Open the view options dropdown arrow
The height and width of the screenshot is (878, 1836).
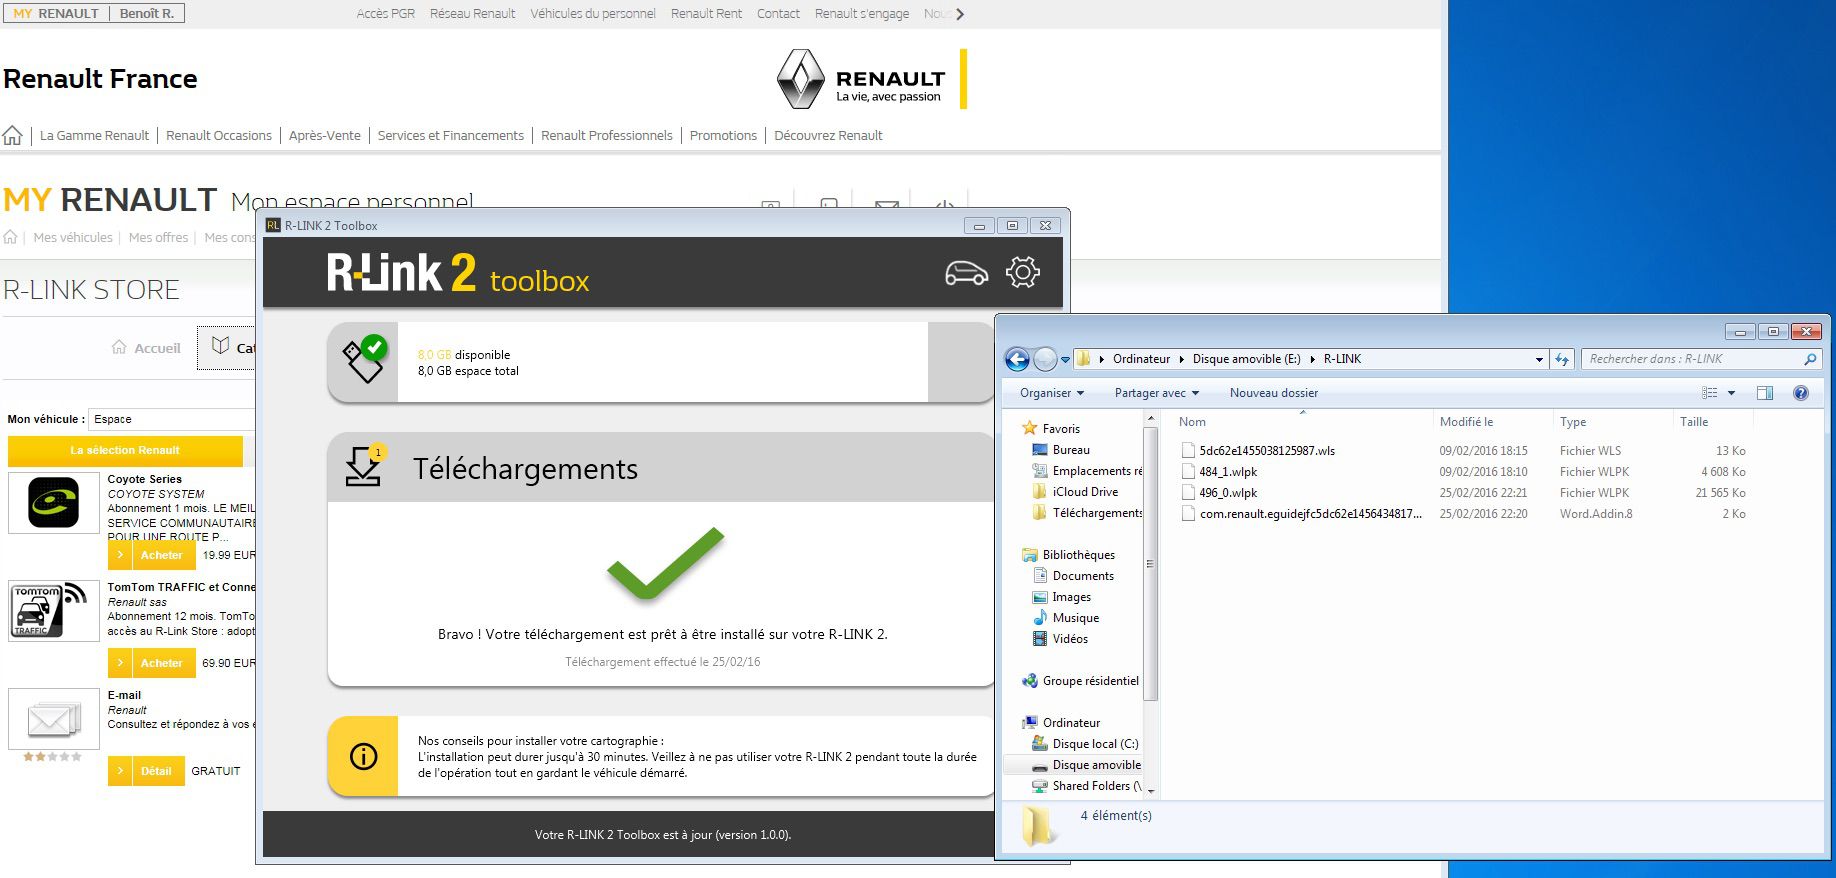click(x=1731, y=393)
